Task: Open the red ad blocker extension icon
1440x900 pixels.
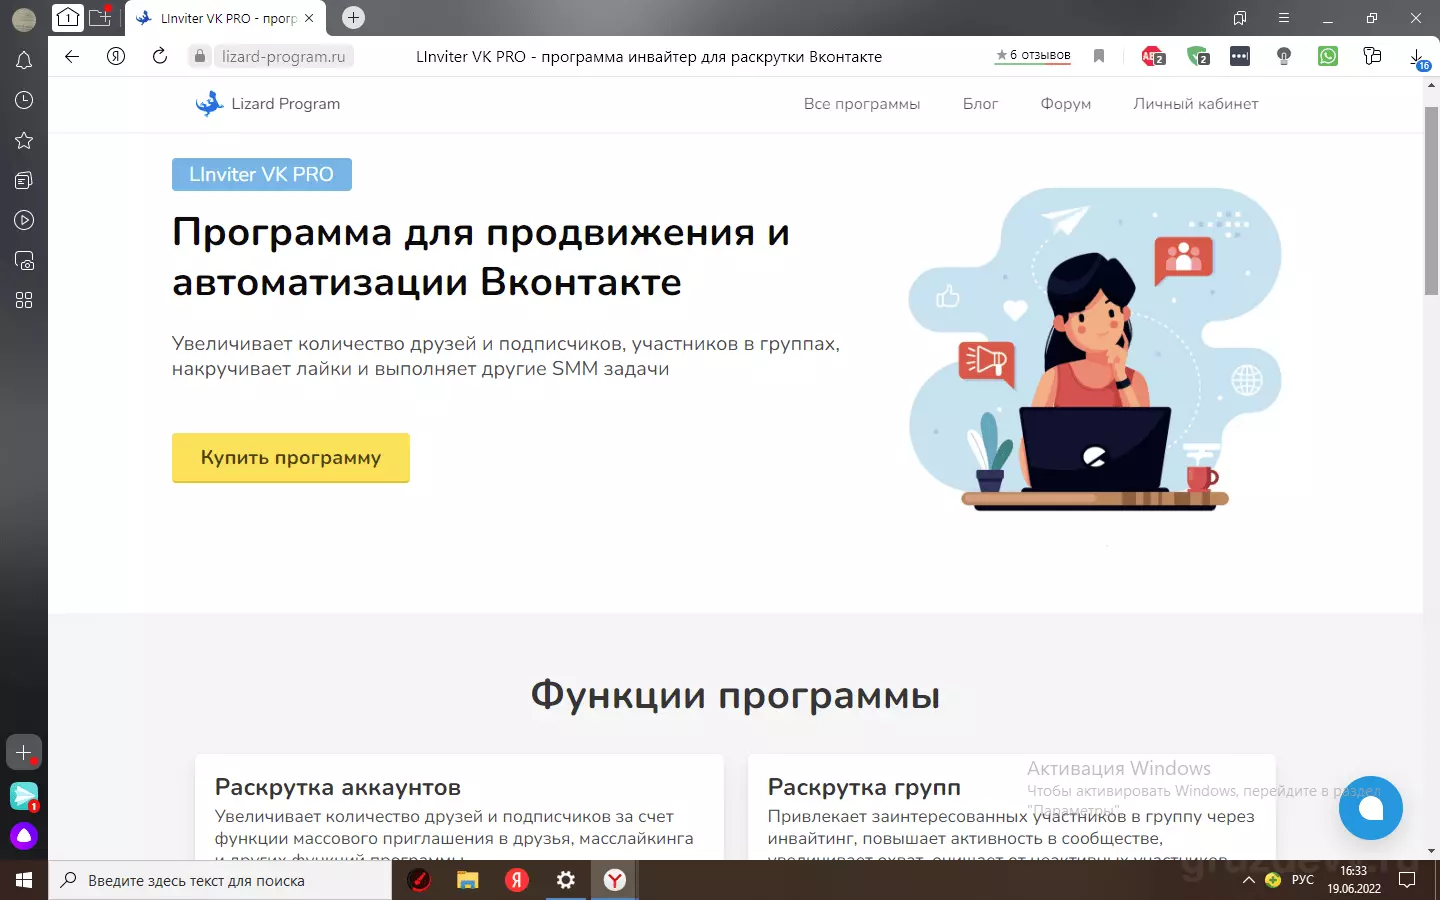Action: [1153, 56]
